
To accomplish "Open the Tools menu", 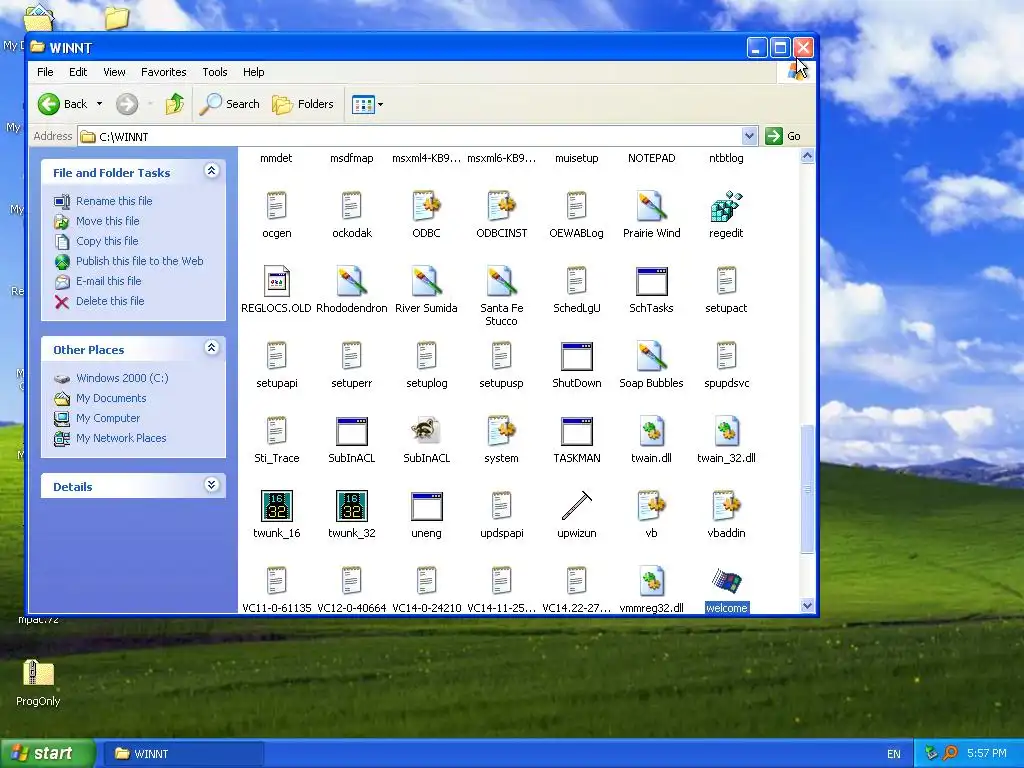I will (x=214, y=72).
